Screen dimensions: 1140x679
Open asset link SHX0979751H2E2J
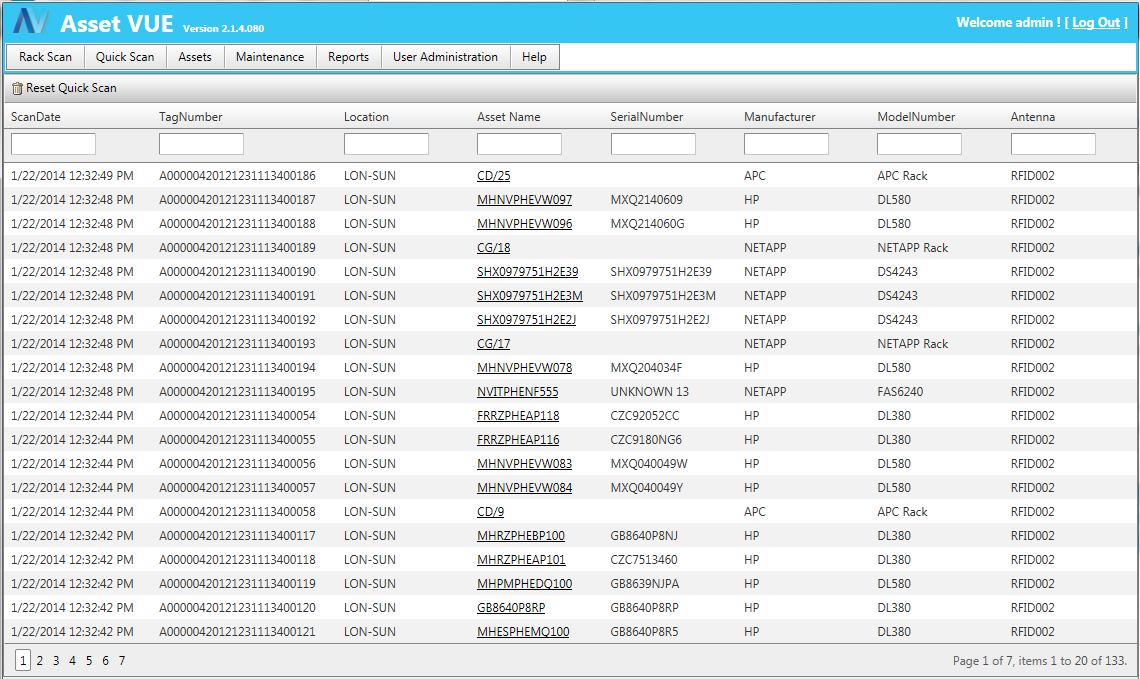coord(526,320)
